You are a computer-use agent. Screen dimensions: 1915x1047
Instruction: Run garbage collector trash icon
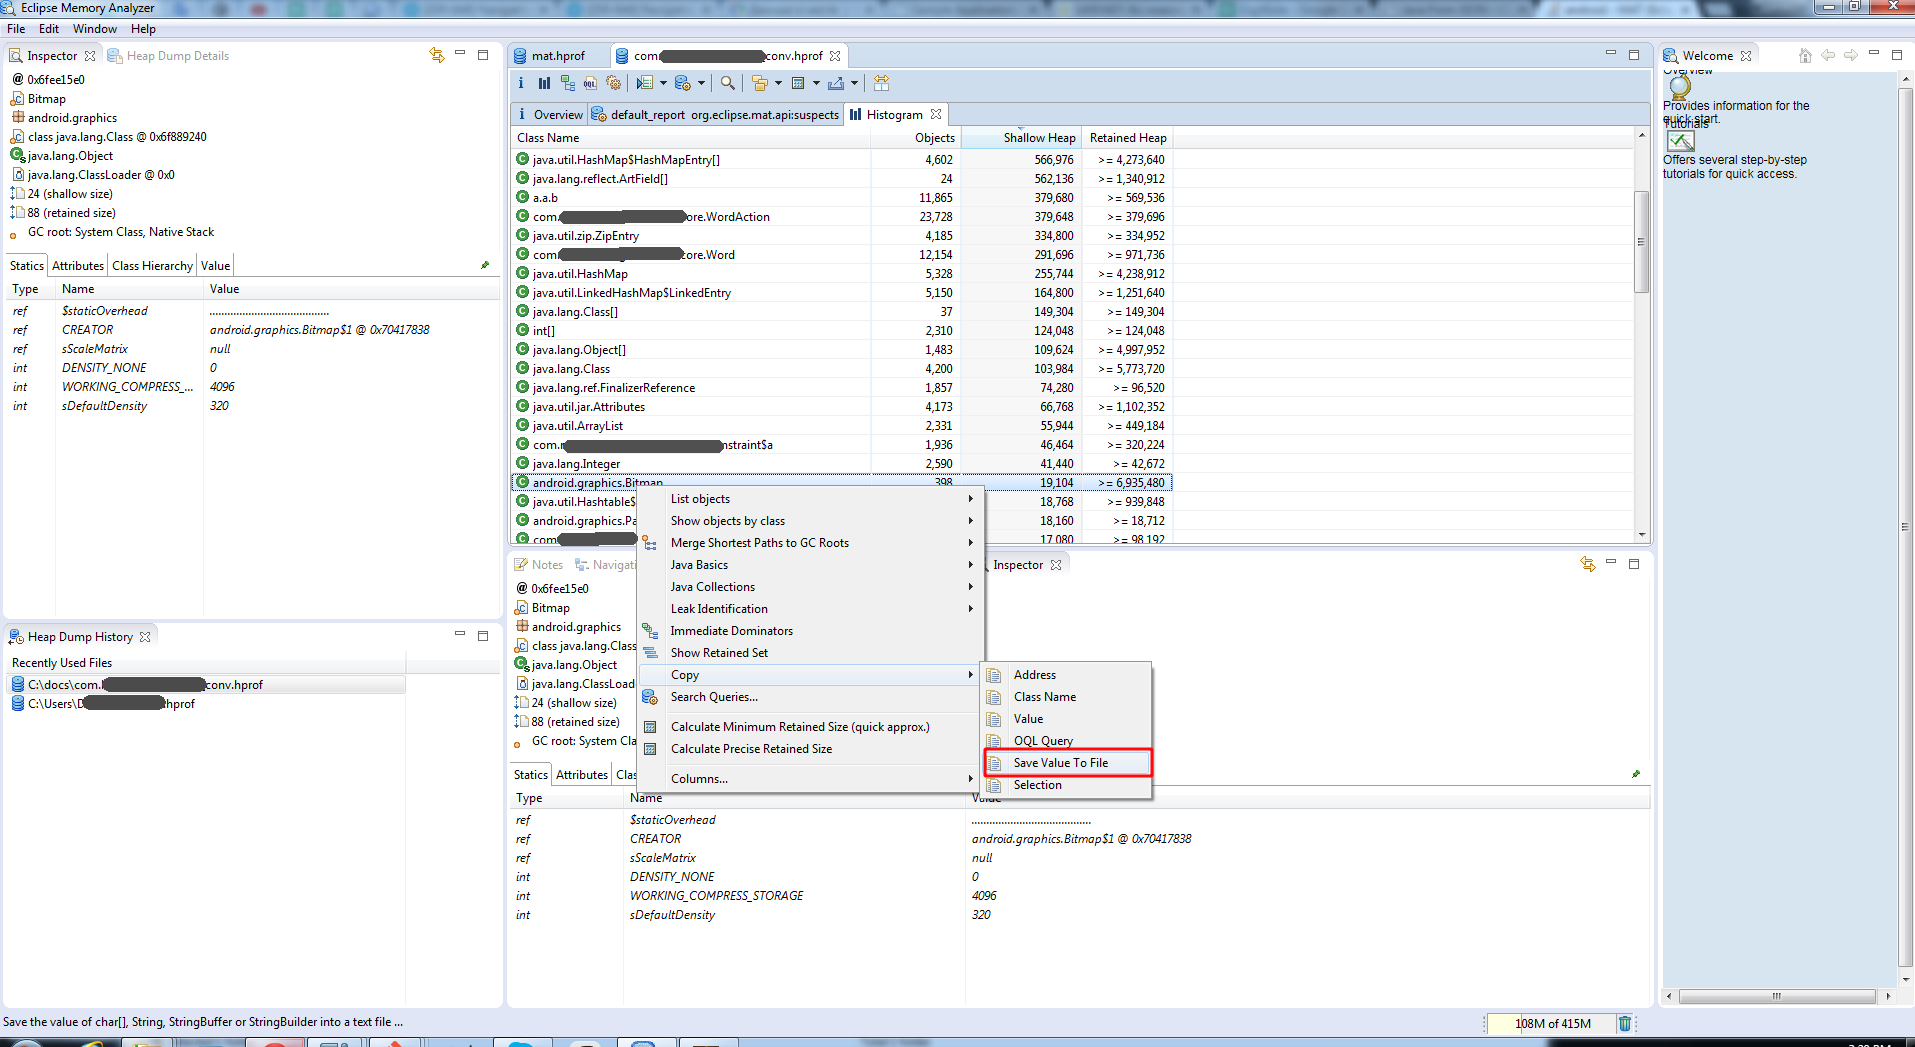coord(1625,1023)
